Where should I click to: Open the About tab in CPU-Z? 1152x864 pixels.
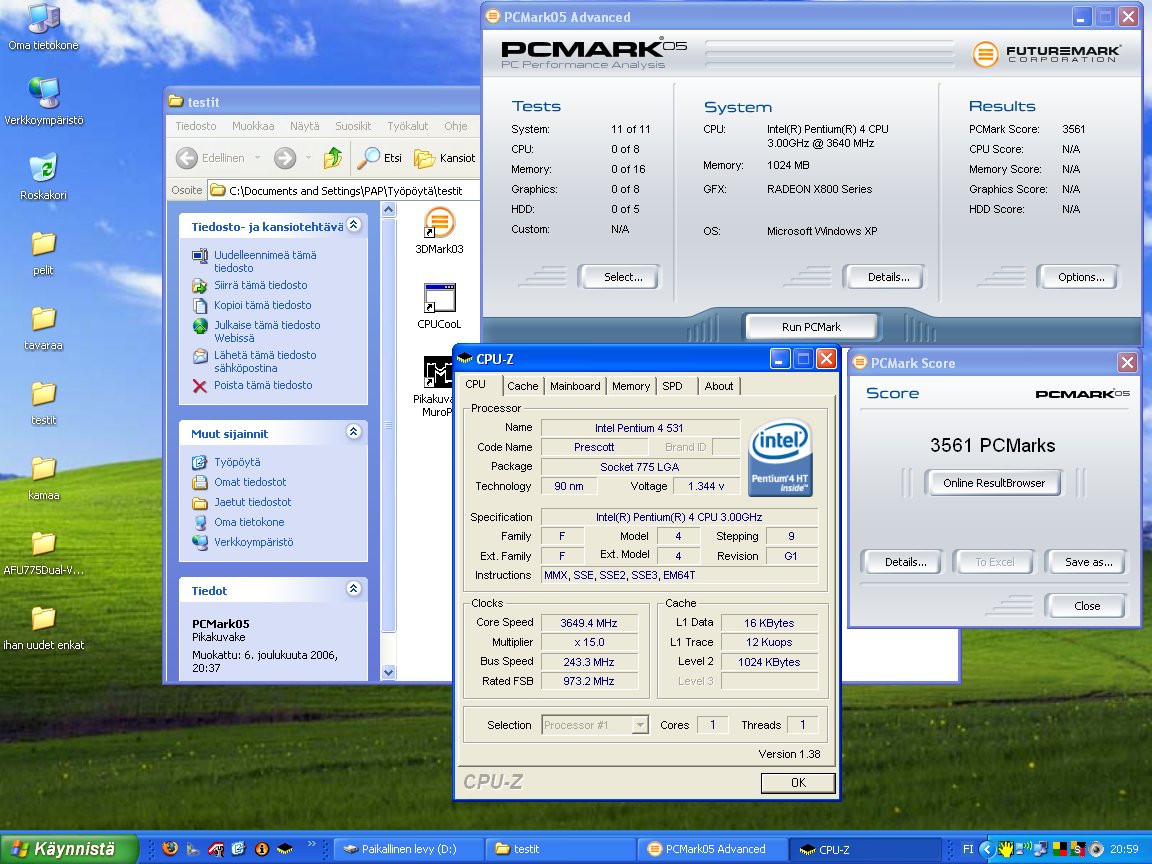point(719,386)
